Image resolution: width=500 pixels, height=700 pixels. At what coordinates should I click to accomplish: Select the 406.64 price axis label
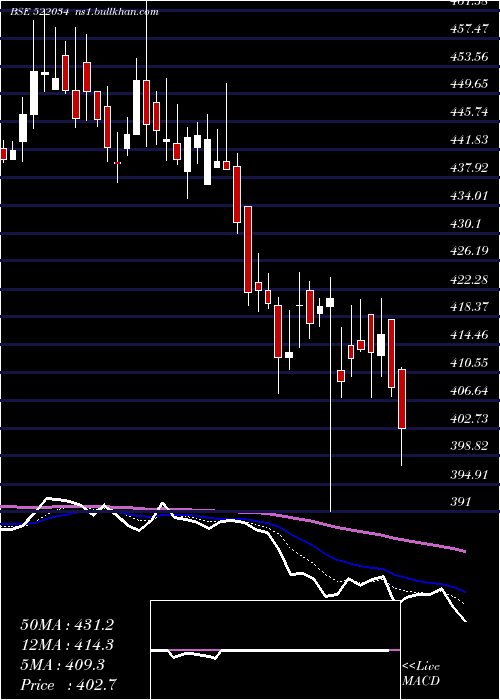pyautogui.click(x=469, y=392)
